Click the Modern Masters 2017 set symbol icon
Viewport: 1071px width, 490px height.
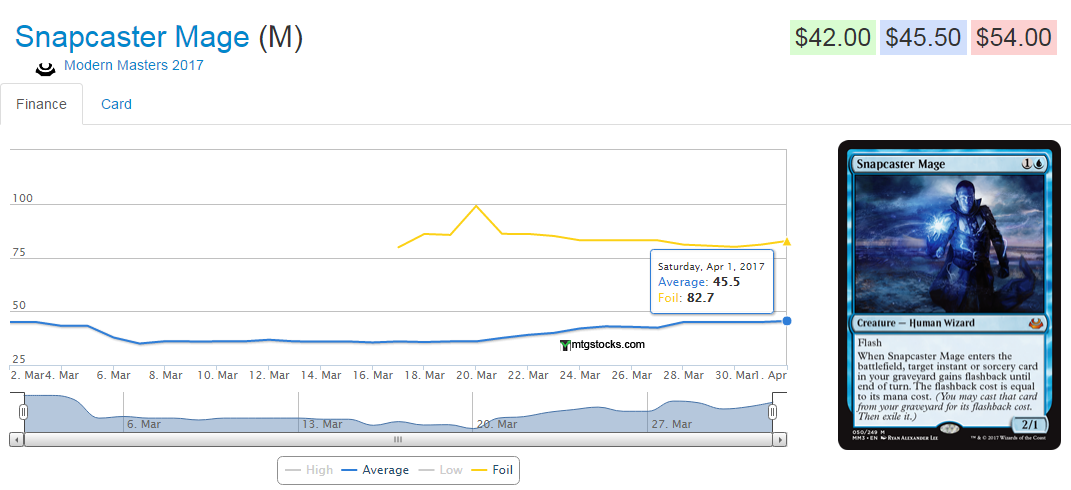(45, 68)
